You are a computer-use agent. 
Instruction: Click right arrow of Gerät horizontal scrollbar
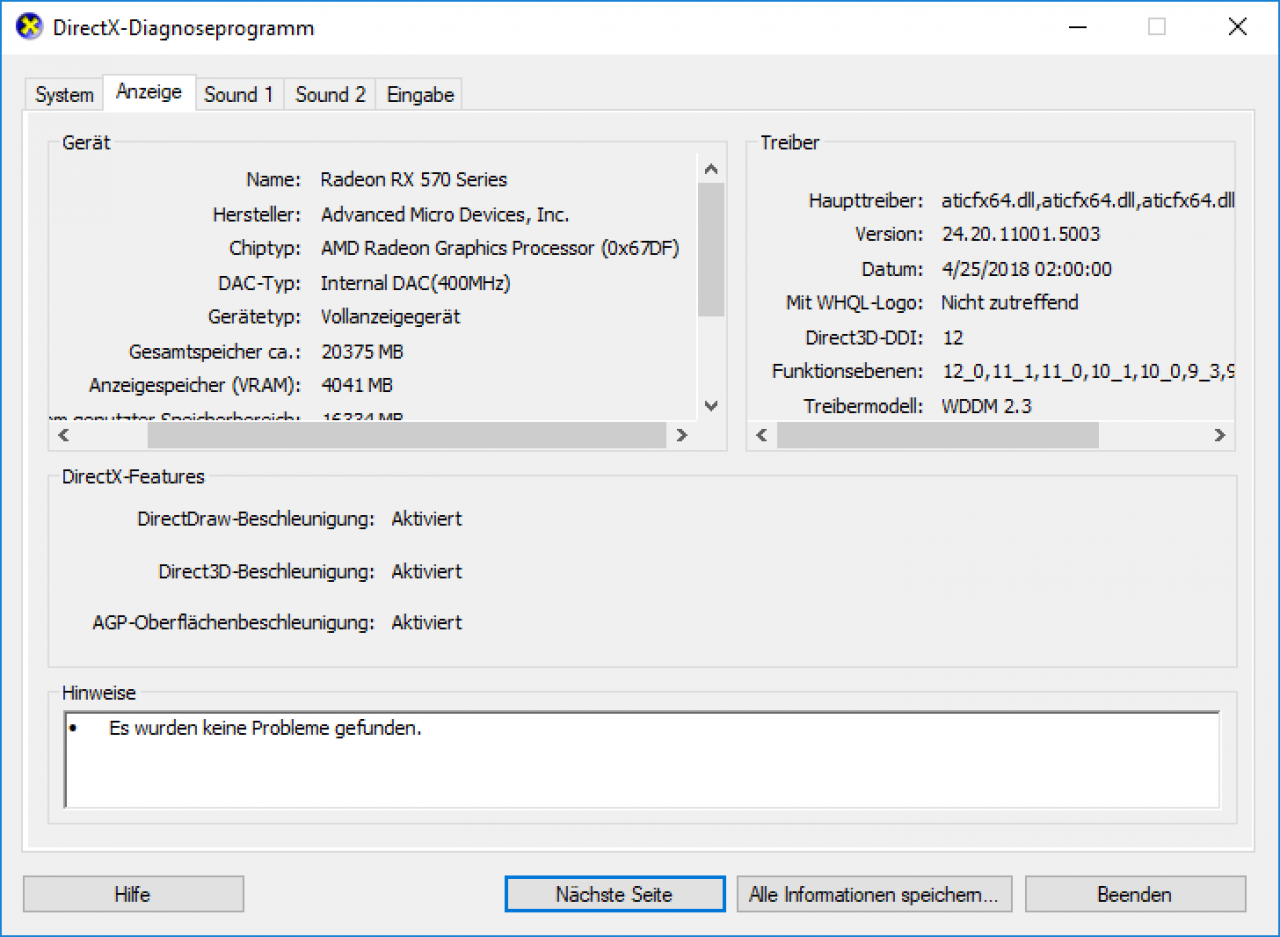click(x=682, y=435)
